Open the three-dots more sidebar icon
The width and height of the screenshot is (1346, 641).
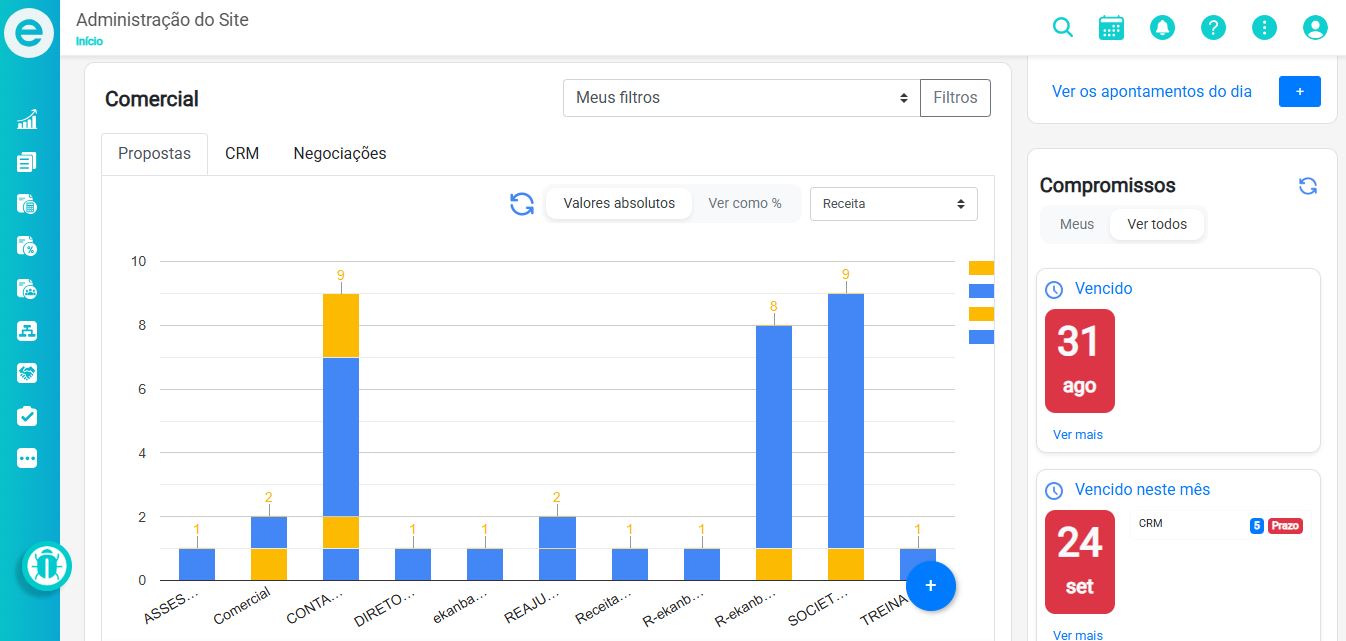(x=27, y=458)
